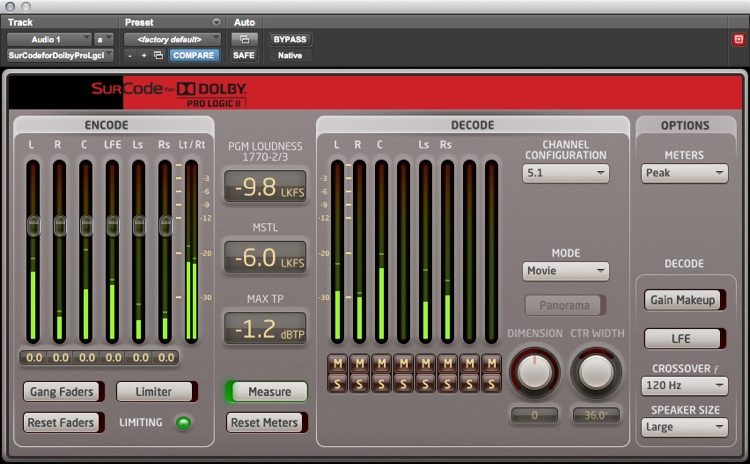This screenshot has height=464, width=750.
Task: Click the CTR WIDTH knob
Action: (596, 373)
